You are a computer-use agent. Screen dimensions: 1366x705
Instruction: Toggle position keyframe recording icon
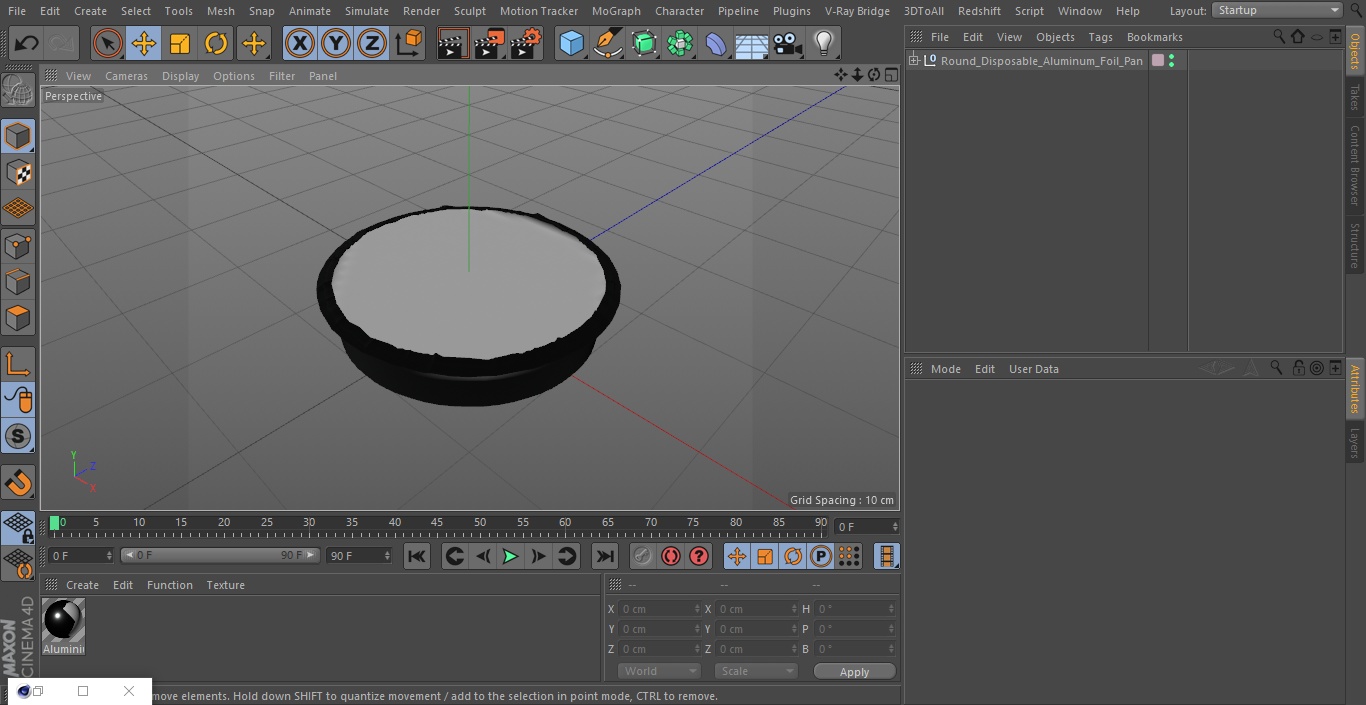(x=737, y=556)
